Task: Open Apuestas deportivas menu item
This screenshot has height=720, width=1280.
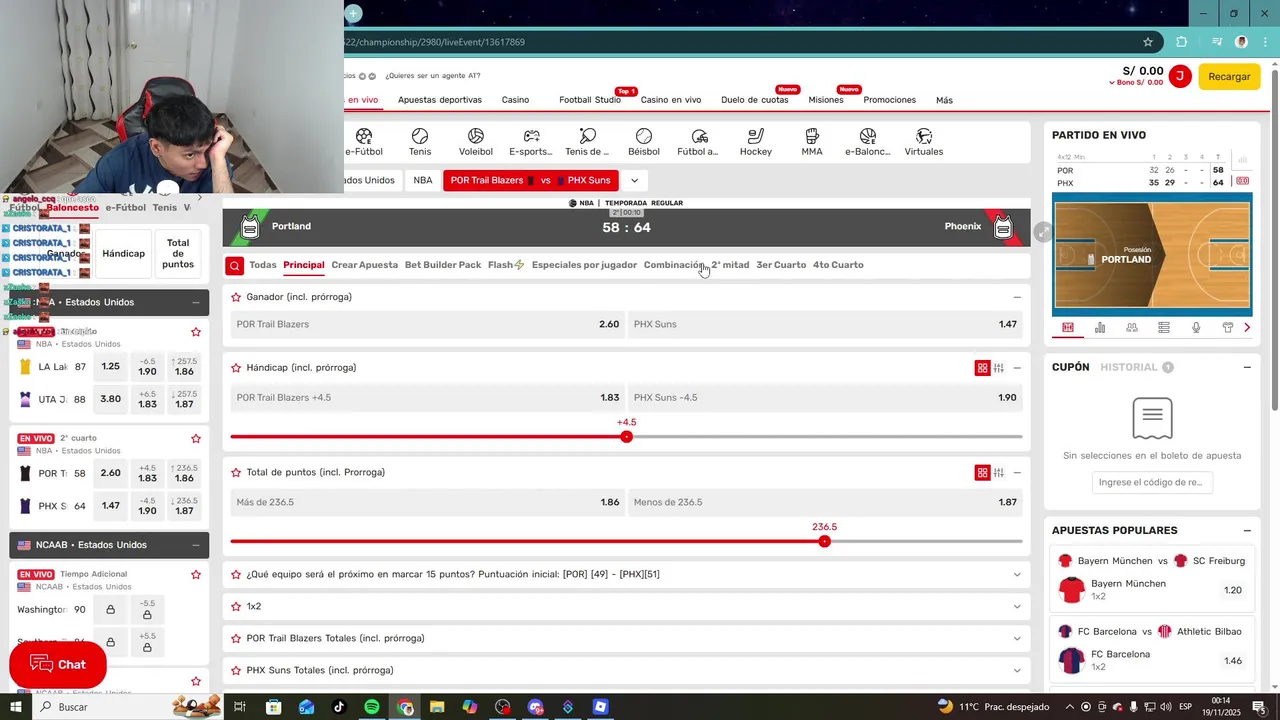Action: click(x=440, y=100)
